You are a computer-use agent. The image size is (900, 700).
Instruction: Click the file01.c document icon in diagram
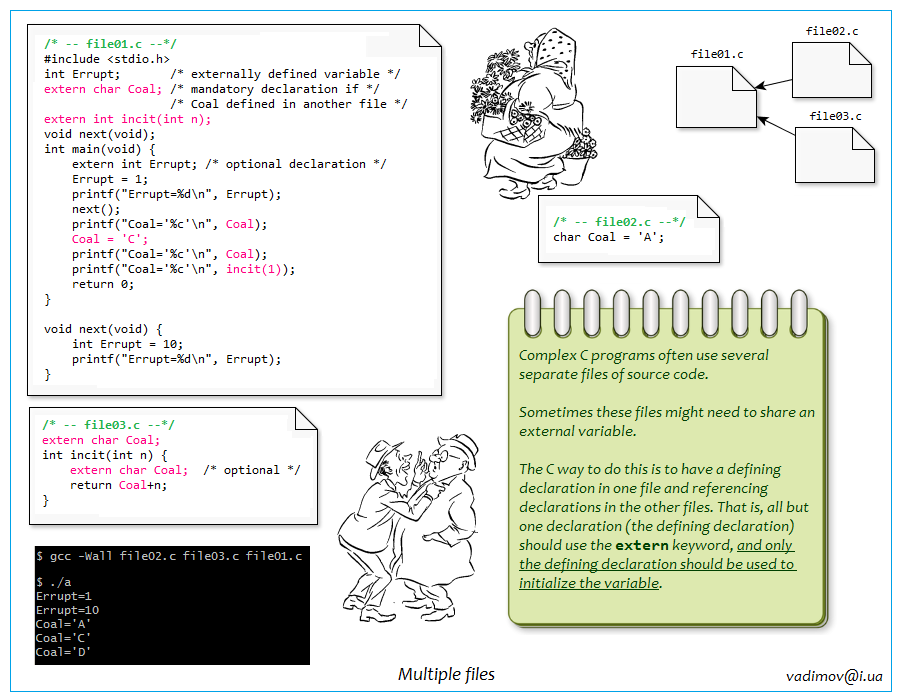pyautogui.click(x=716, y=97)
